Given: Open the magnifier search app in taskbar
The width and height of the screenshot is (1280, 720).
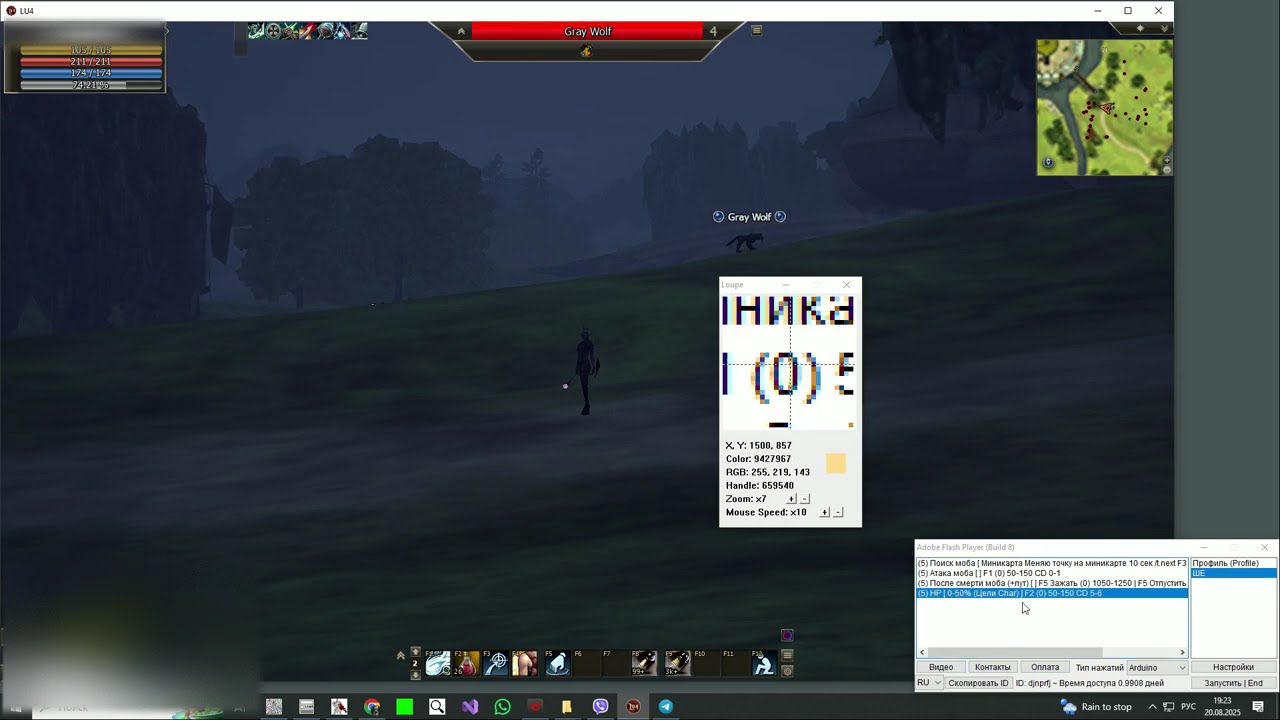Looking at the screenshot, I should 437,707.
